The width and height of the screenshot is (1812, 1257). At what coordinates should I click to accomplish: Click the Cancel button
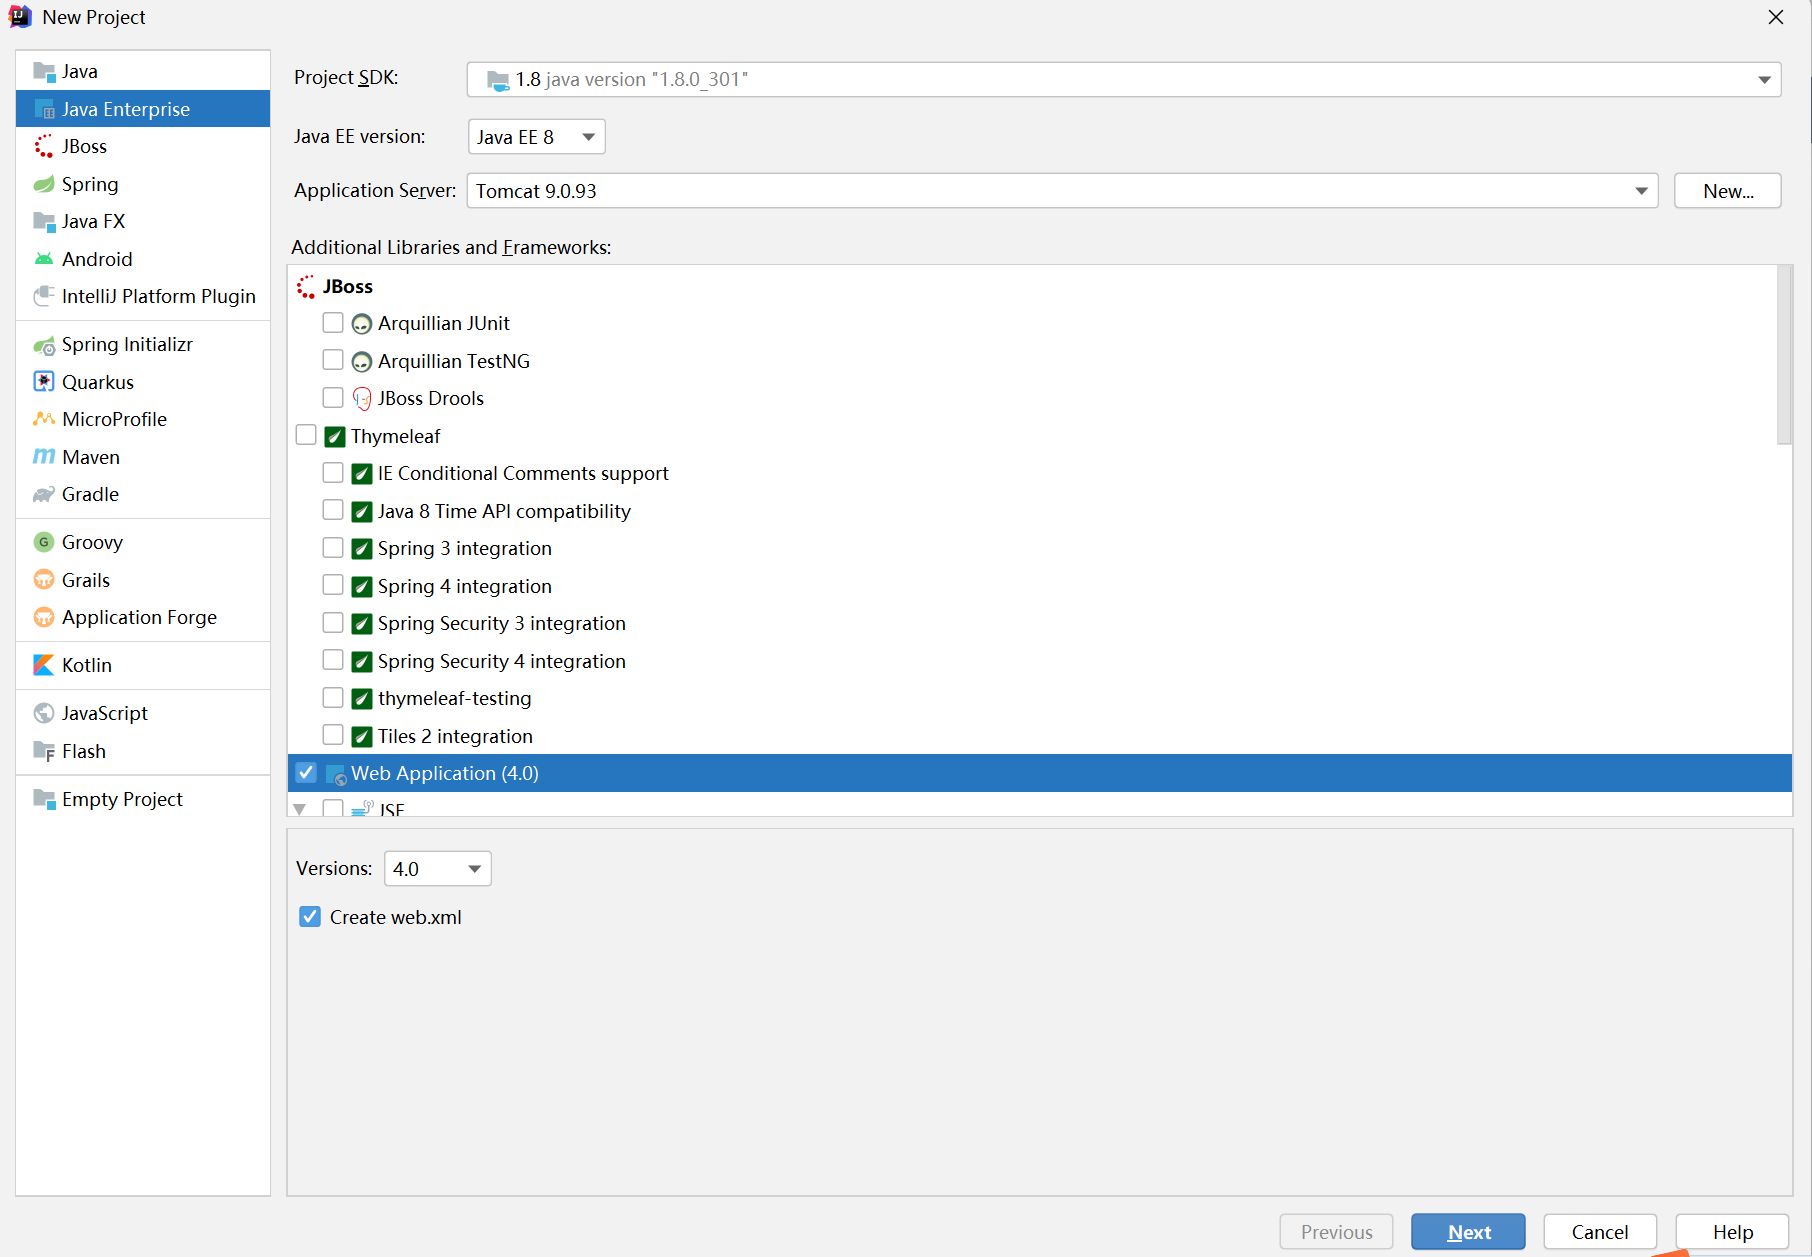pyautogui.click(x=1600, y=1232)
